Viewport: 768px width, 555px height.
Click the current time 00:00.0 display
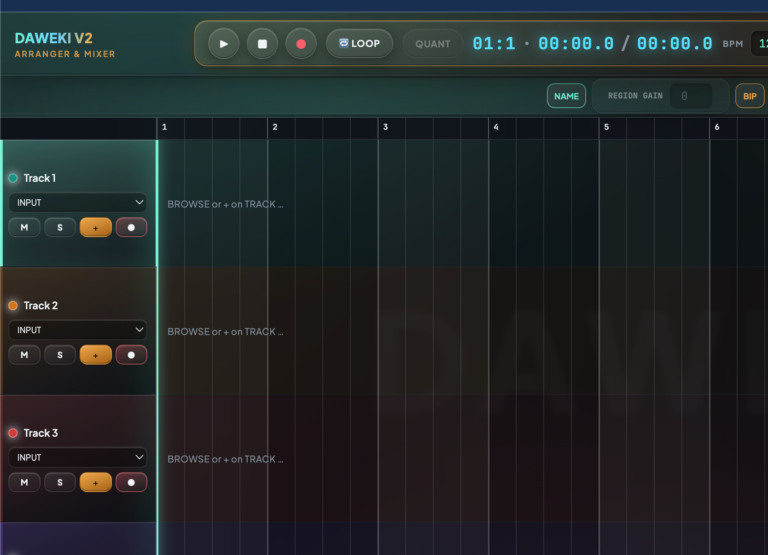576,44
